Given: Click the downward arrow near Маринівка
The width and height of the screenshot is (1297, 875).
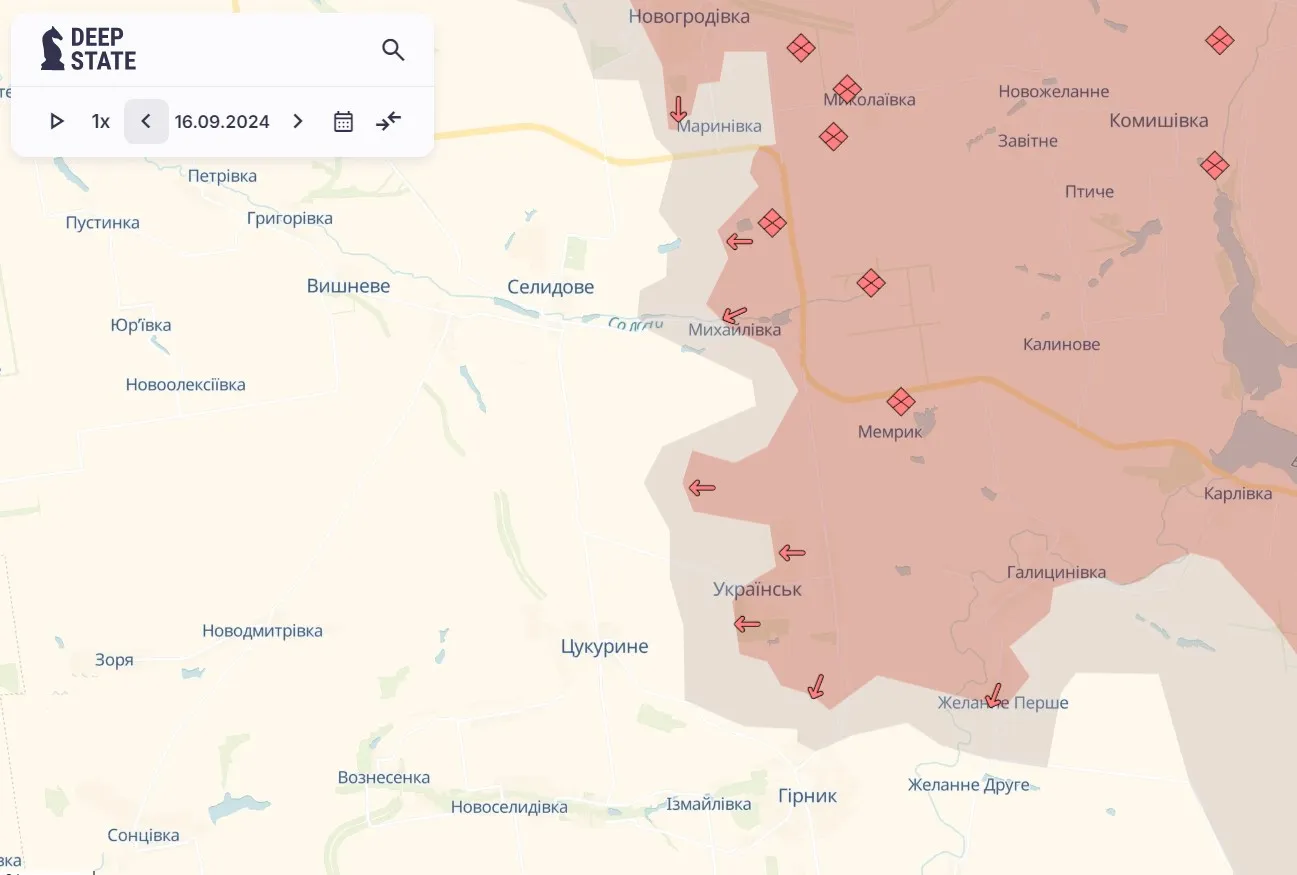Looking at the screenshot, I should [x=679, y=109].
